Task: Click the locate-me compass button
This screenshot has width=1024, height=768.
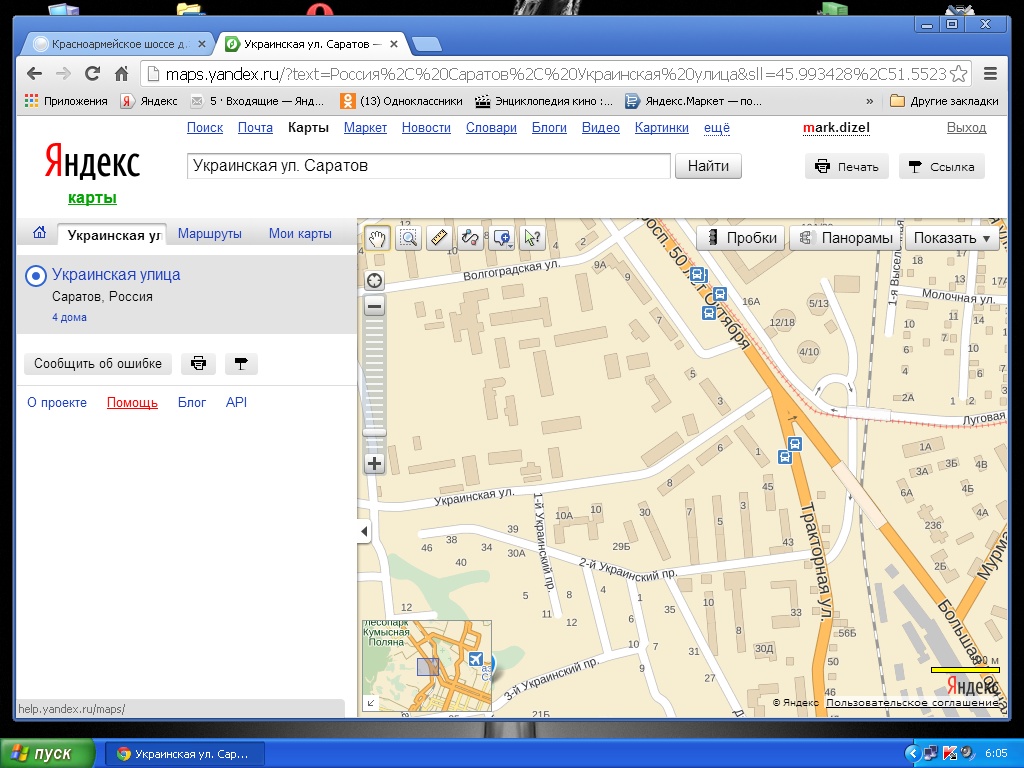Action: tap(374, 281)
